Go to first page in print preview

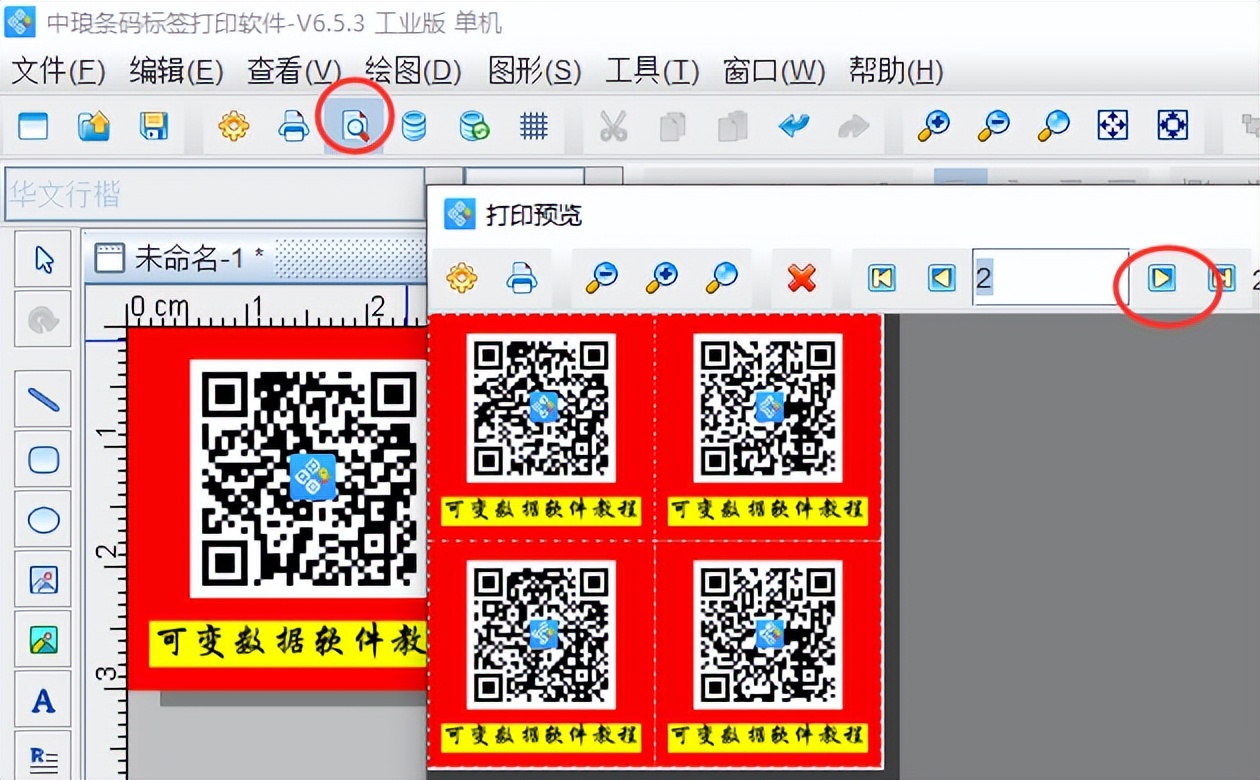pyautogui.click(x=881, y=277)
